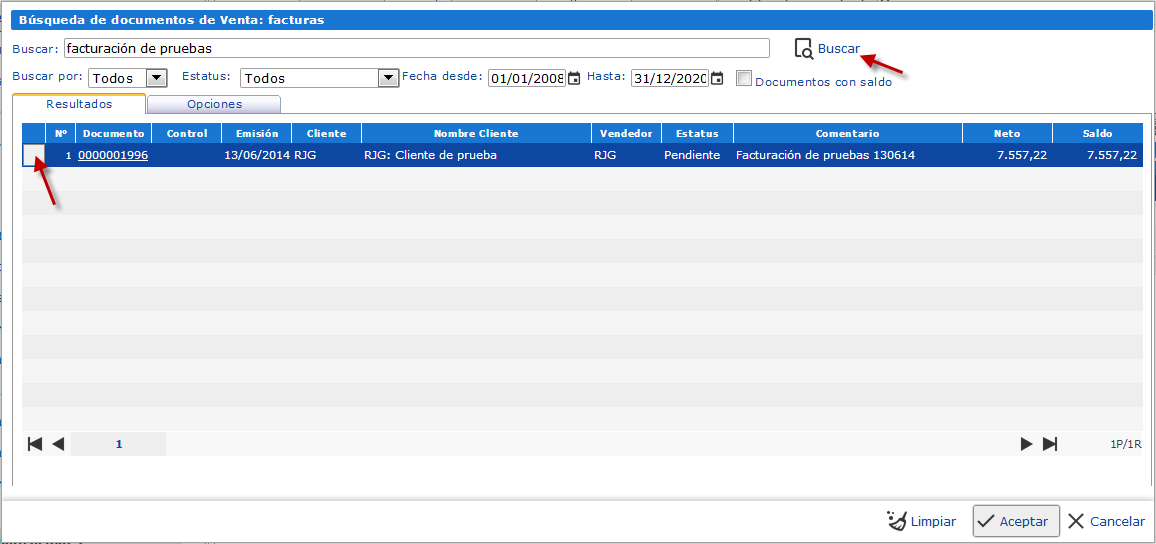Sort by the Emisión column header
This screenshot has width=1156, height=544.
(x=256, y=133)
